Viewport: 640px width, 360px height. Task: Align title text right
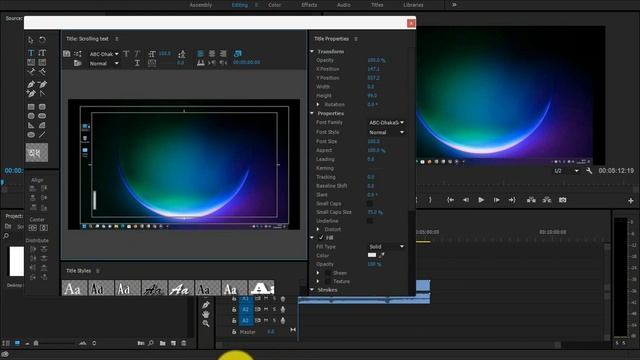point(223,53)
